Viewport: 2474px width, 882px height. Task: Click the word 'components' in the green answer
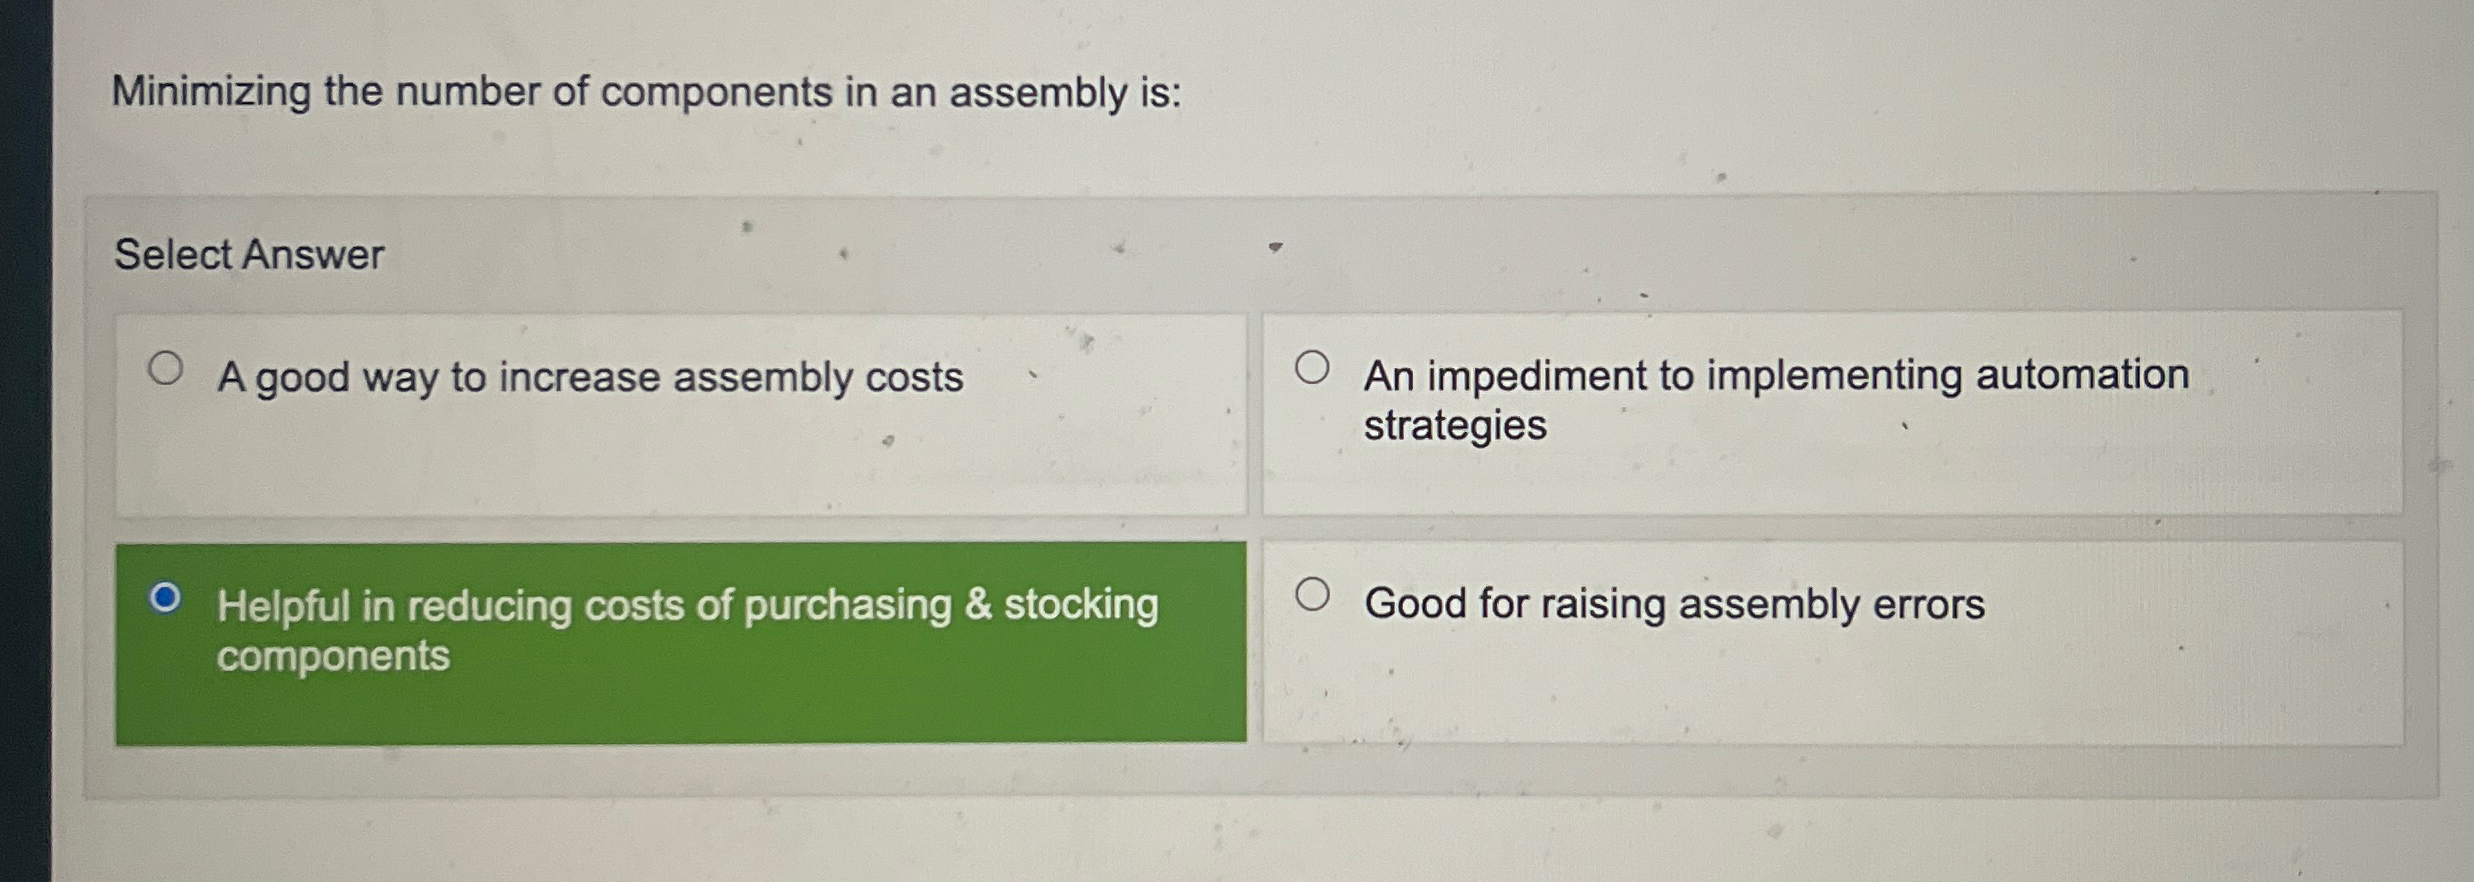pyautogui.click(x=333, y=657)
